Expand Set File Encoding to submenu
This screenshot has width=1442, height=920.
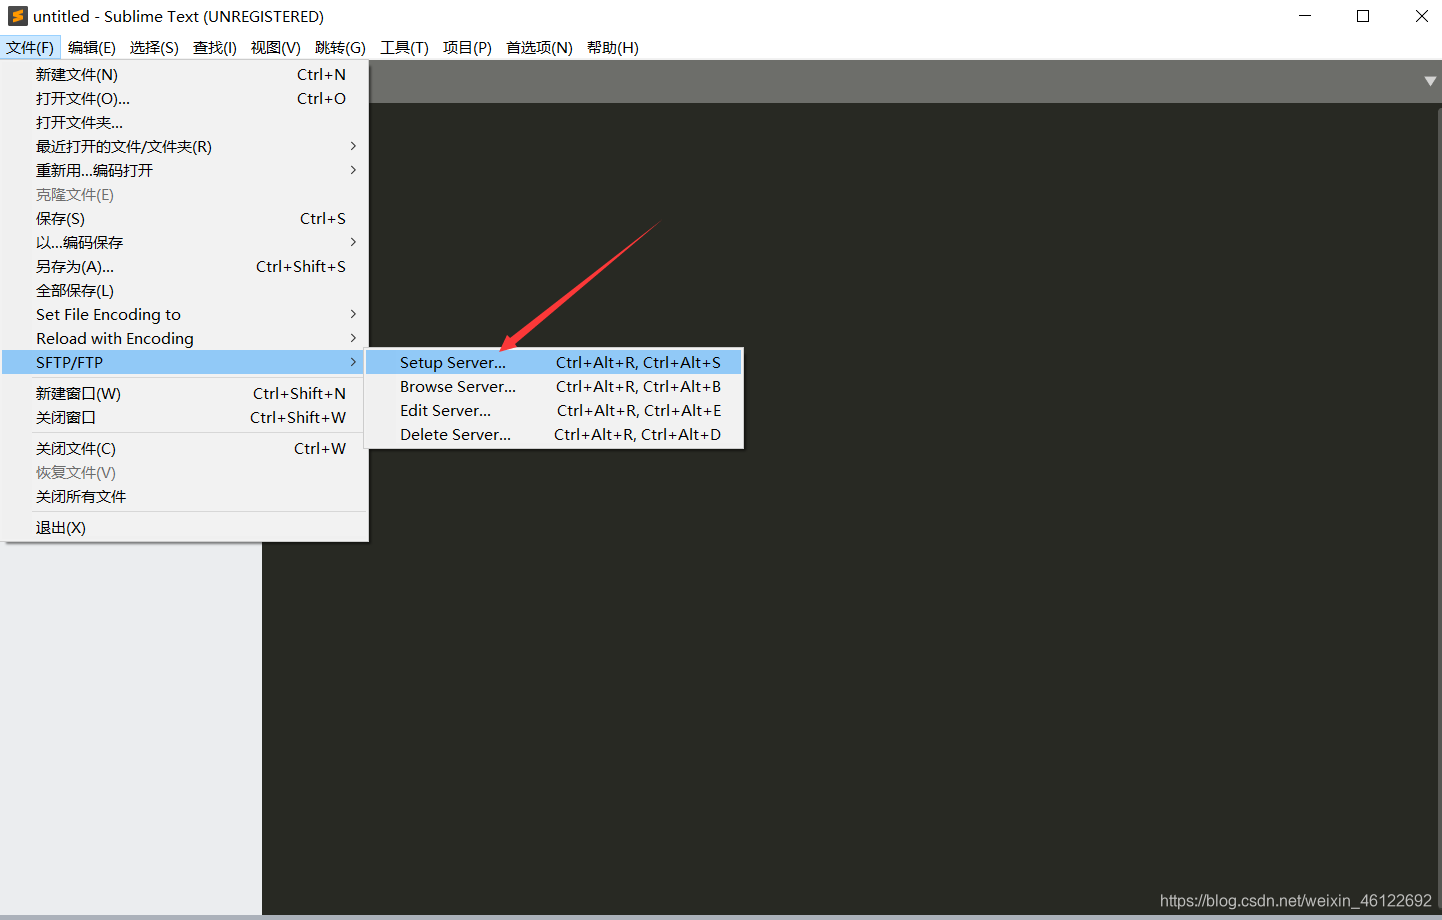(185, 315)
